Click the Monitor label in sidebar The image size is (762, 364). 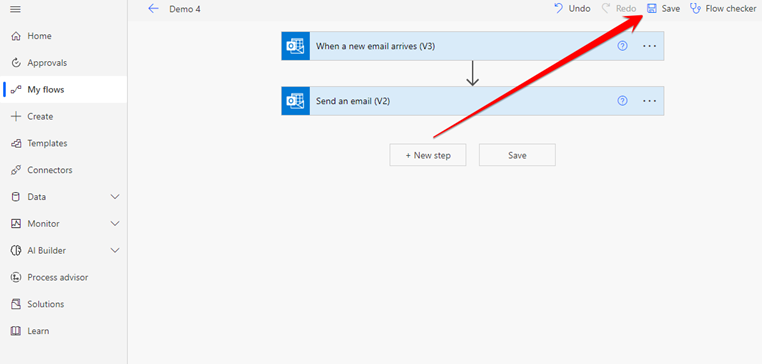click(x=43, y=224)
